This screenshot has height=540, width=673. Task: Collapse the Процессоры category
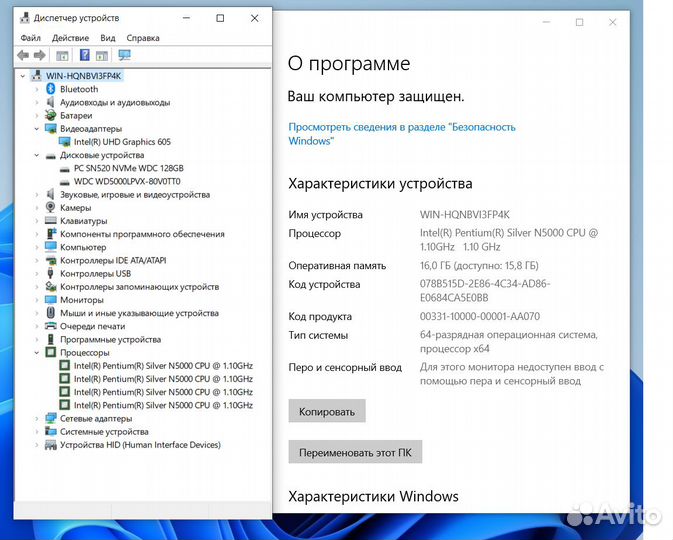[x=36, y=352]
